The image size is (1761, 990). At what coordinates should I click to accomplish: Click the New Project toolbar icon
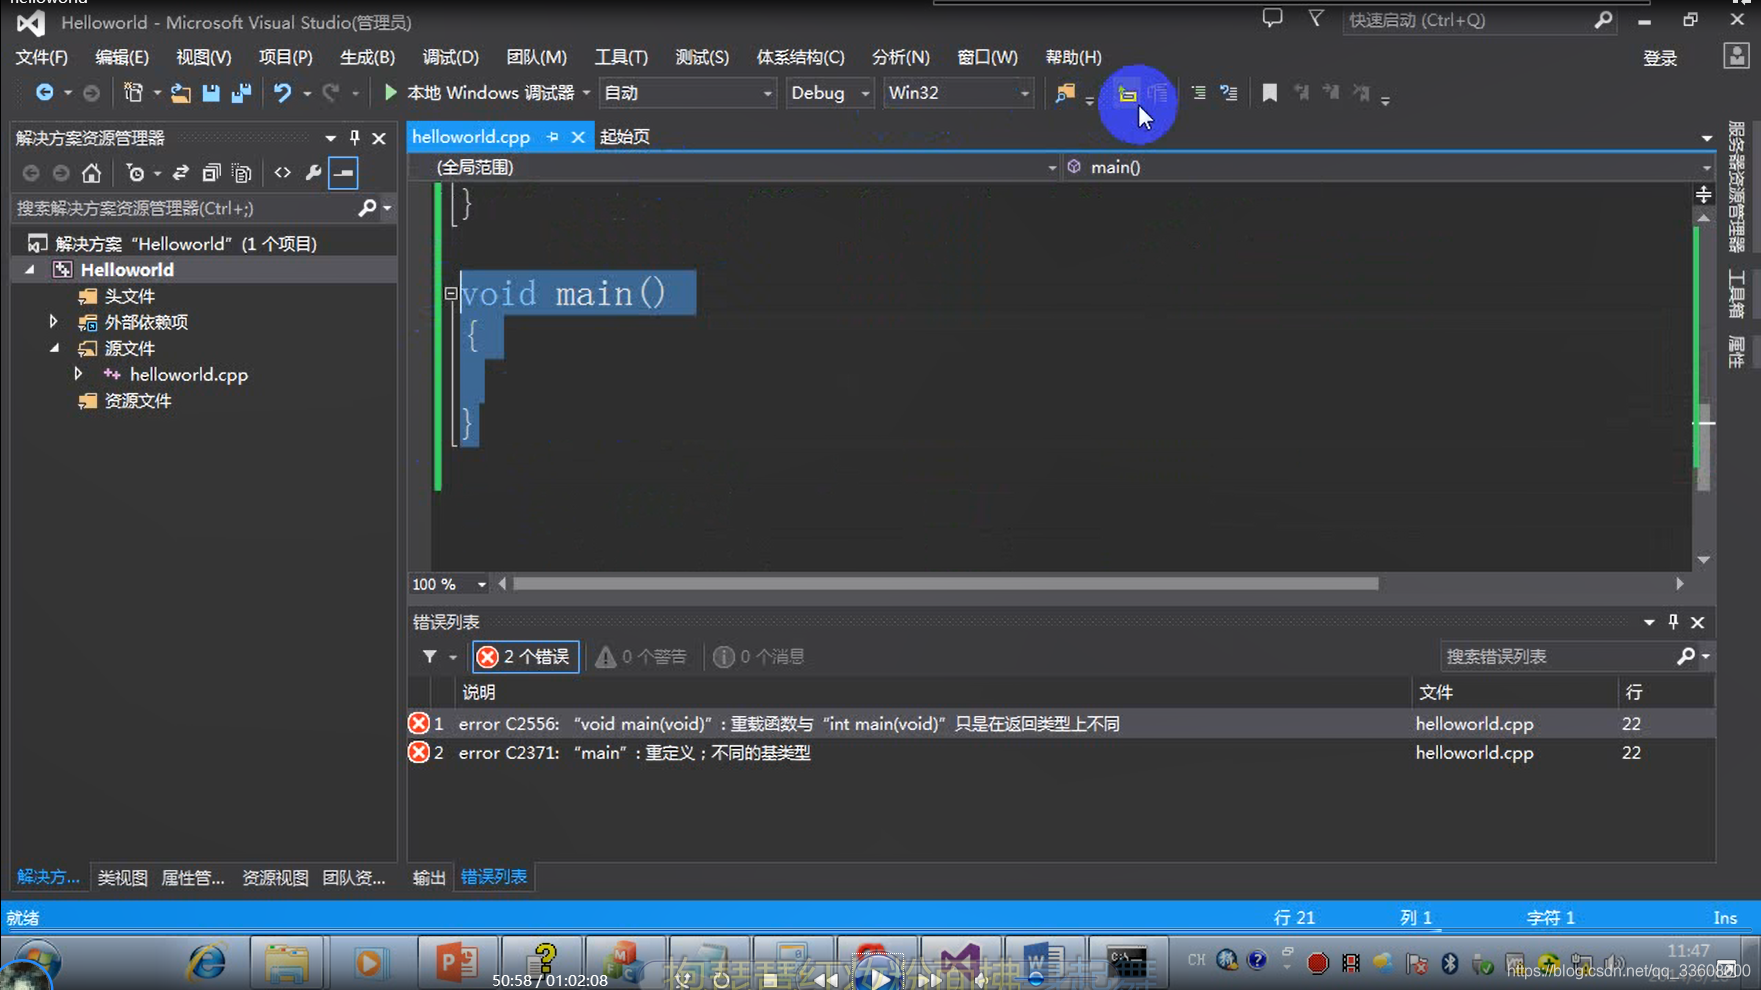point(133,92)
